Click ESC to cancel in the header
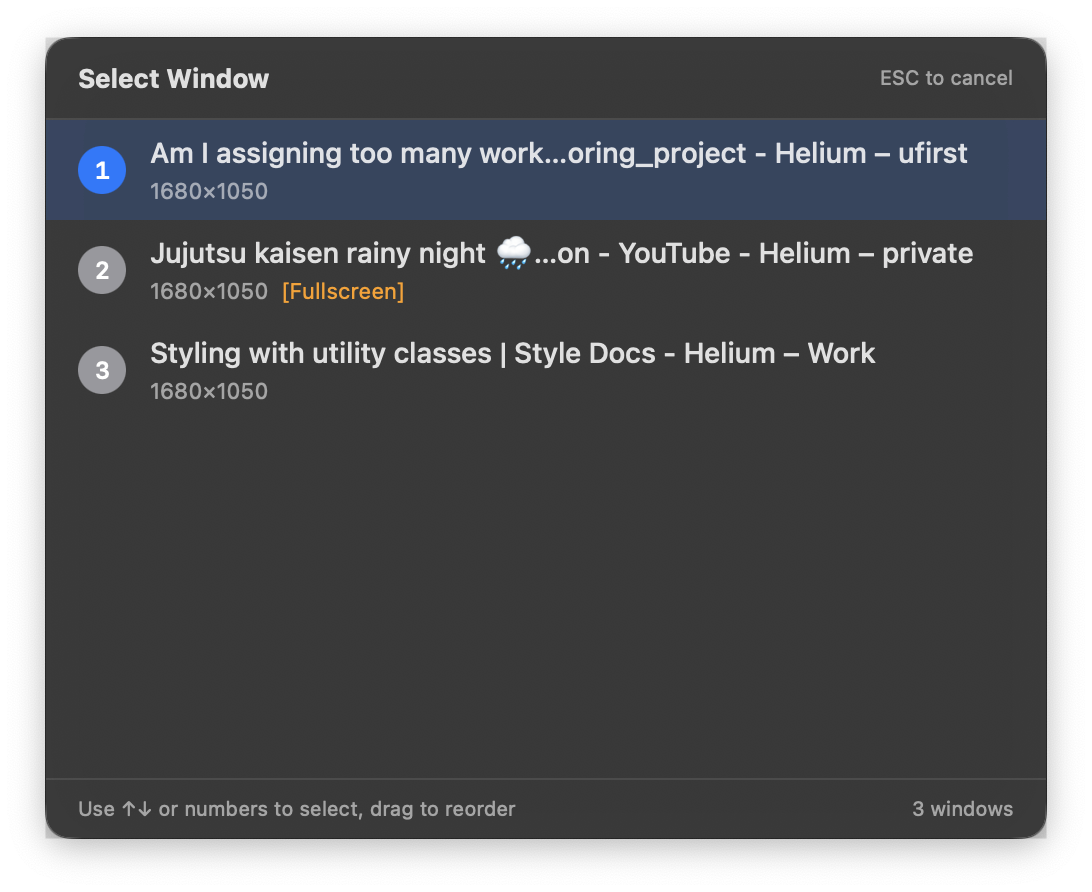1092x892 pixels. (x=946, y=78)
